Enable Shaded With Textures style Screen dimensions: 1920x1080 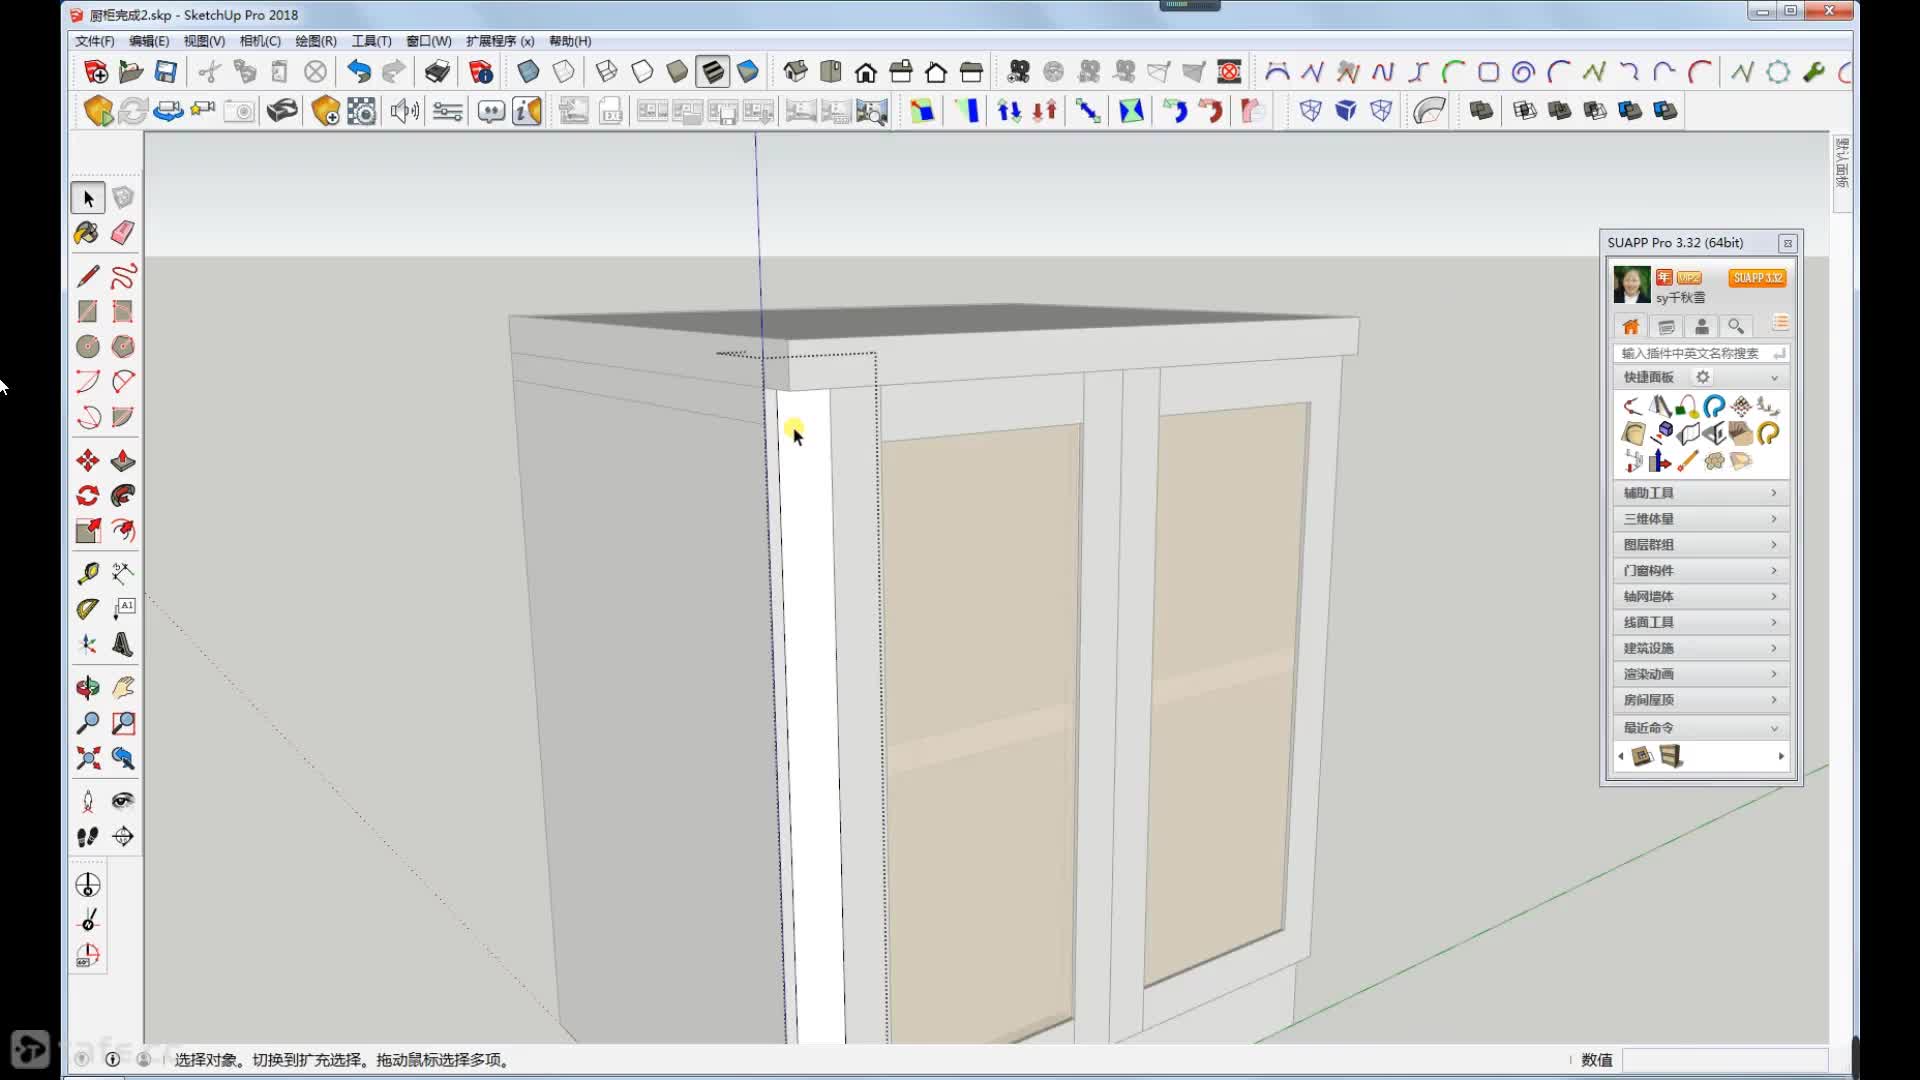[x=712, y=71]
